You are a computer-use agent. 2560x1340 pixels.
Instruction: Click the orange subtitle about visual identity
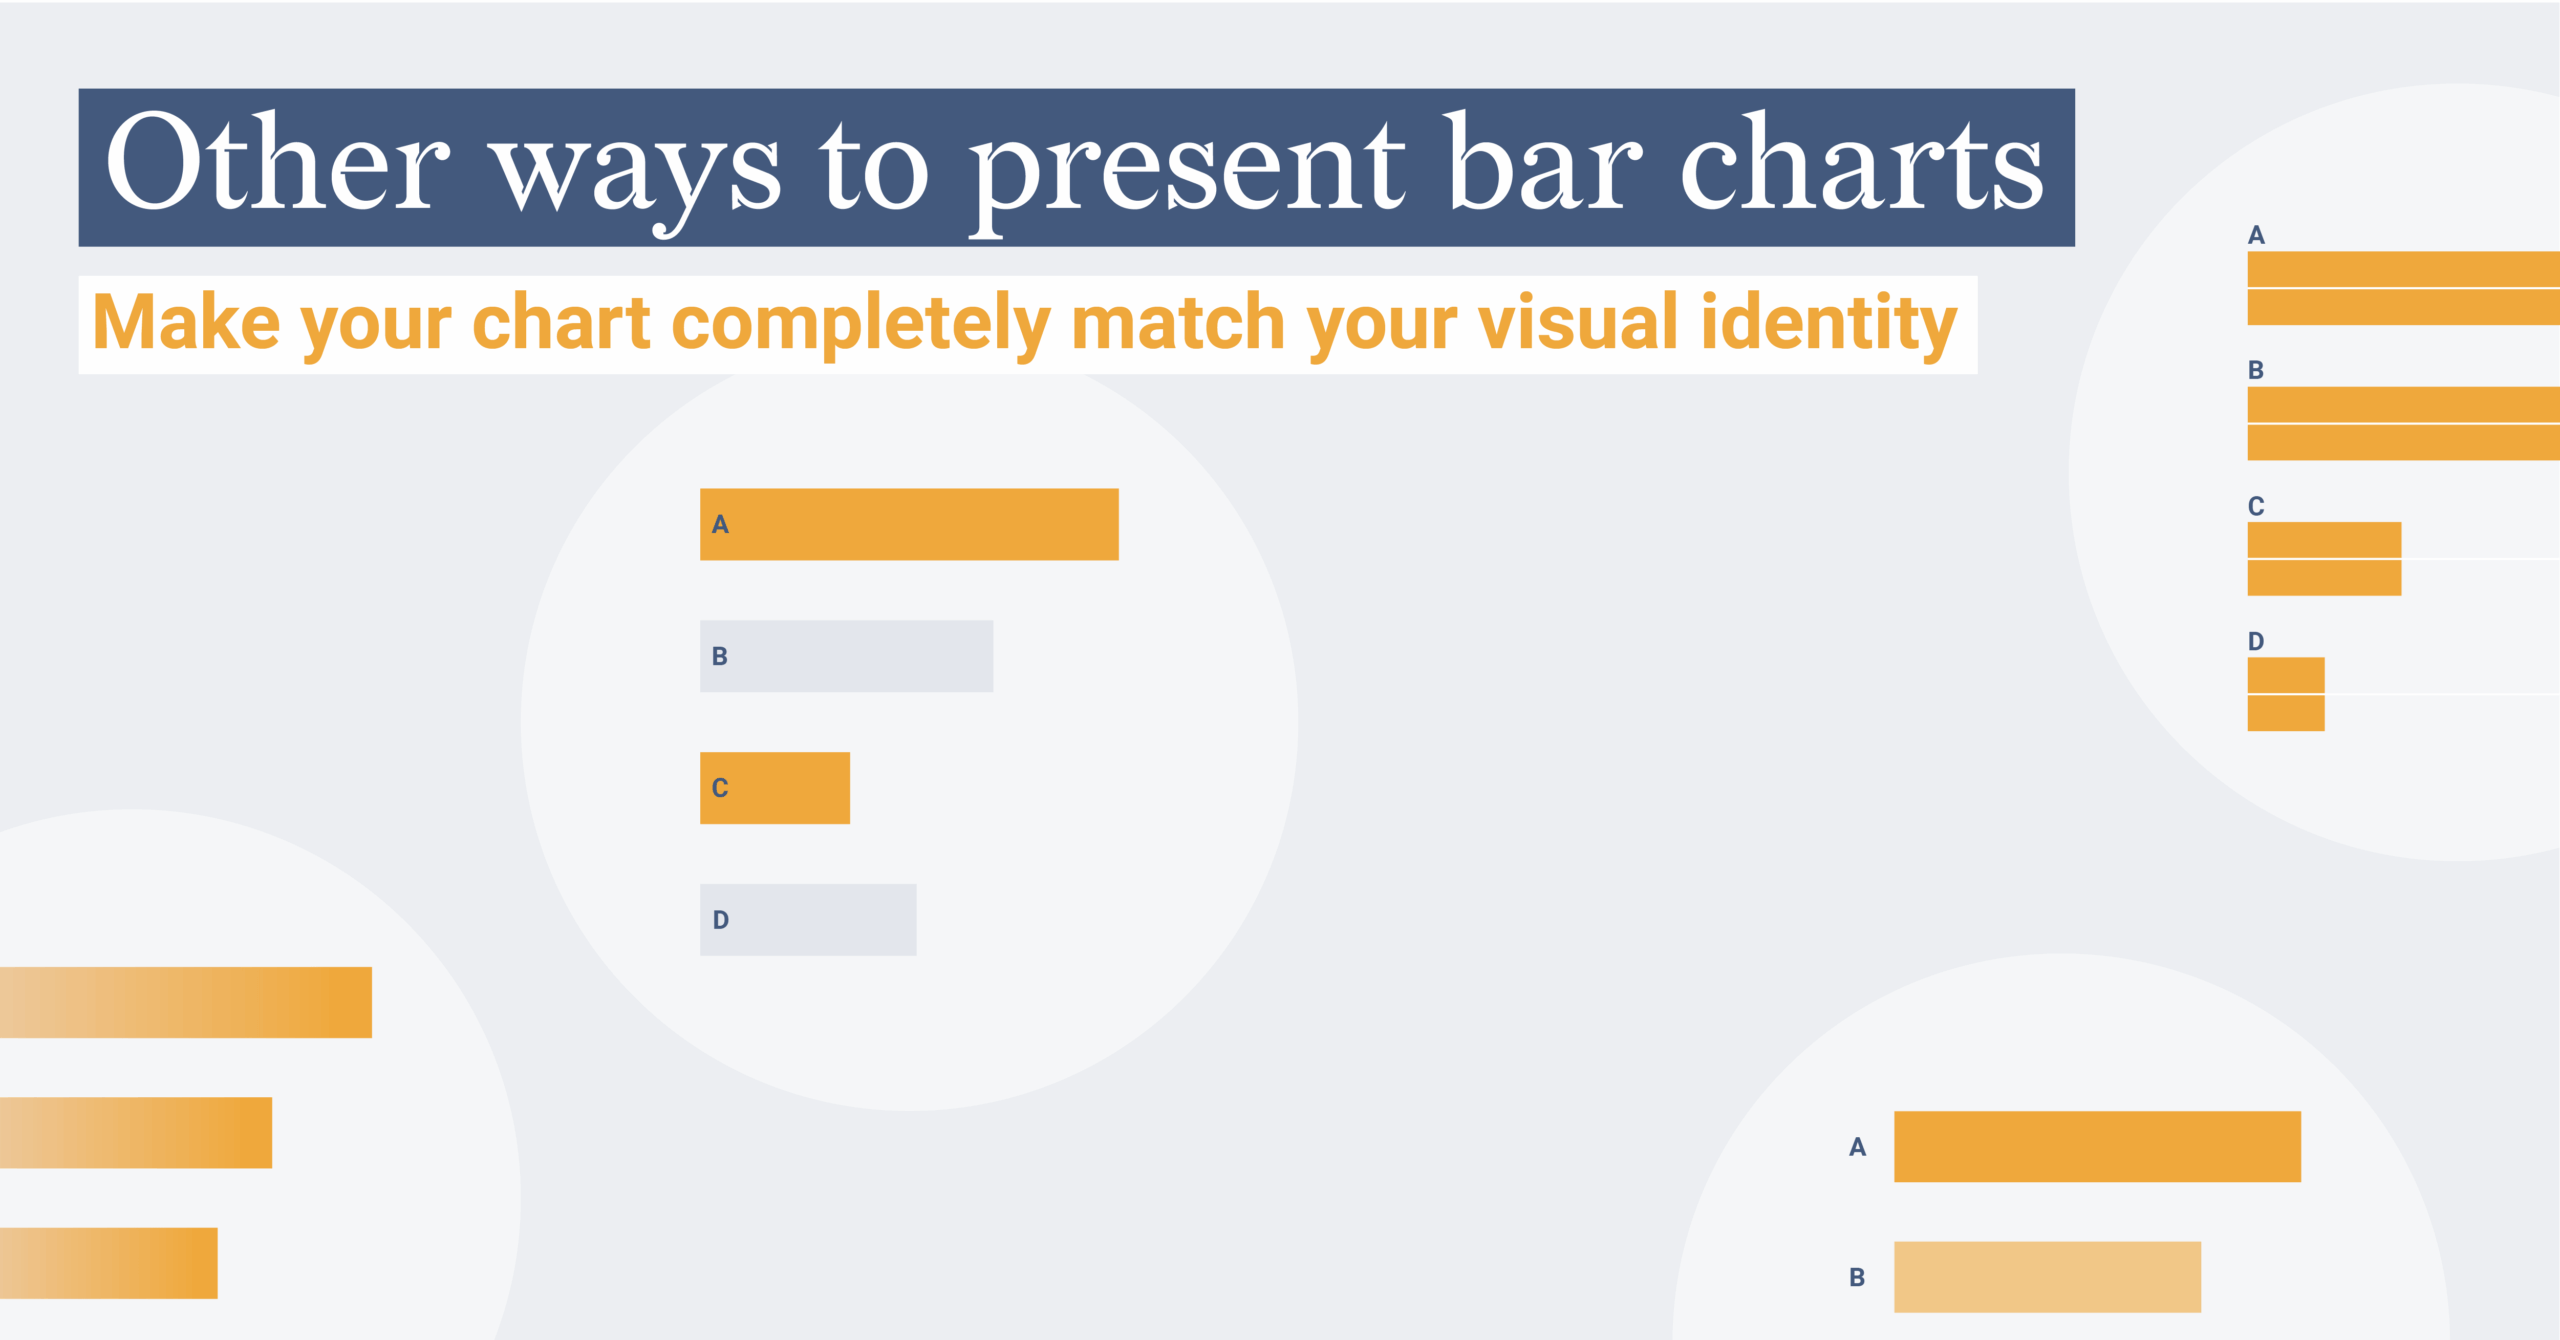[x=1025, y=324]
